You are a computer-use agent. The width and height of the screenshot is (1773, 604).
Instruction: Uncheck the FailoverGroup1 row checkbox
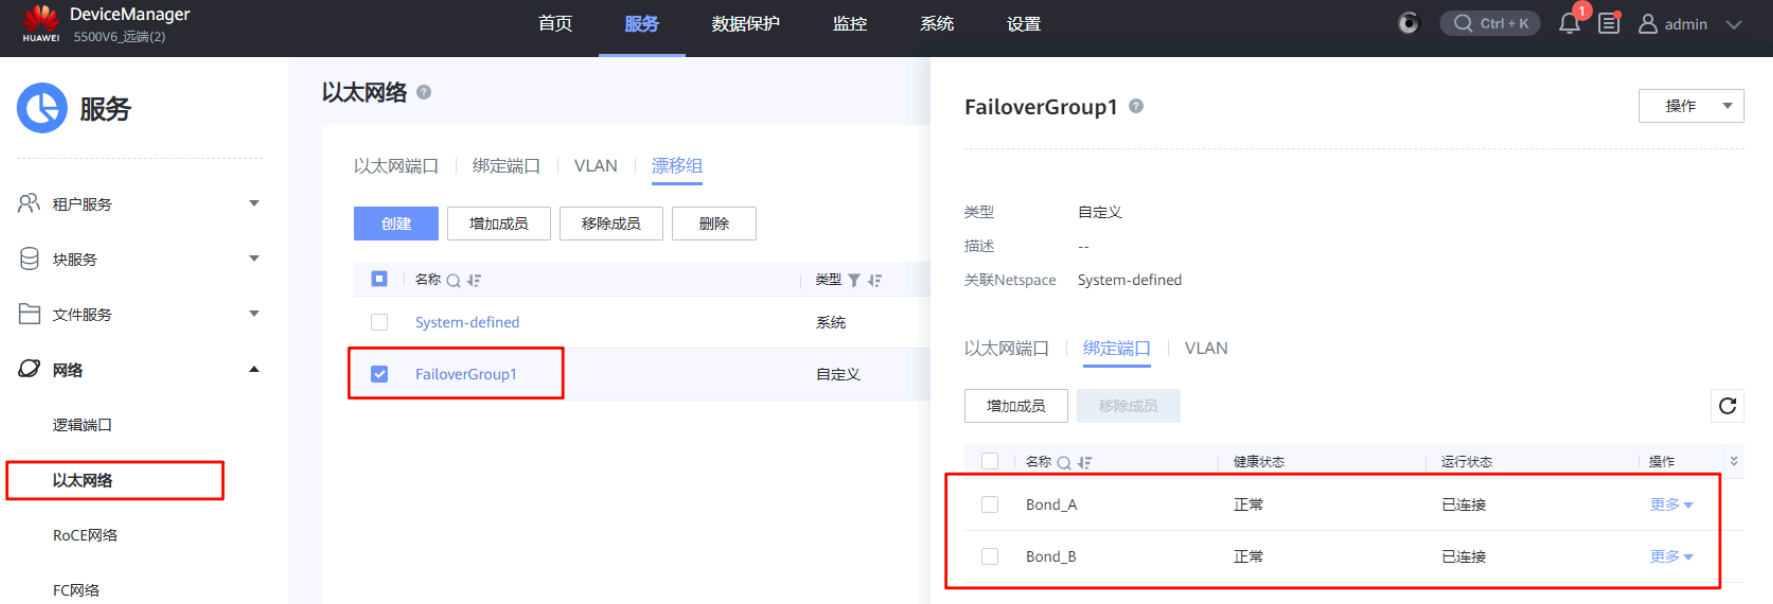click(379, 374)
